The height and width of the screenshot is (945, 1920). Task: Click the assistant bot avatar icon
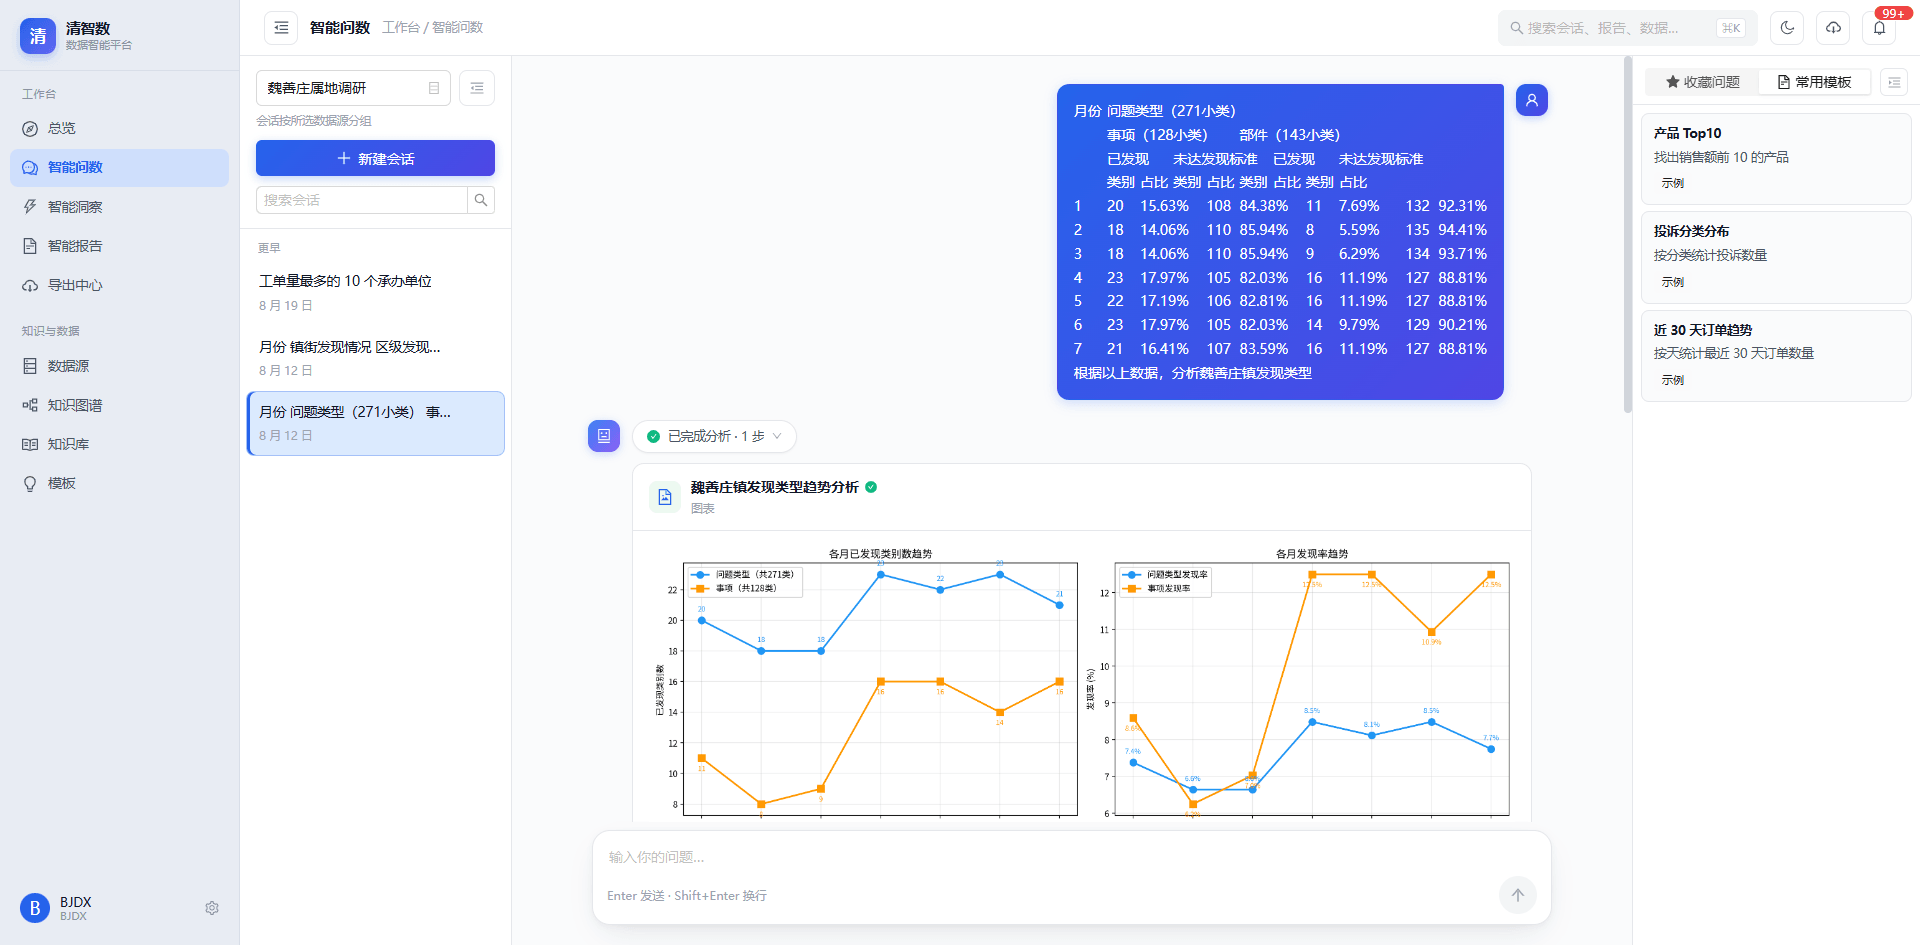(604, 436)
